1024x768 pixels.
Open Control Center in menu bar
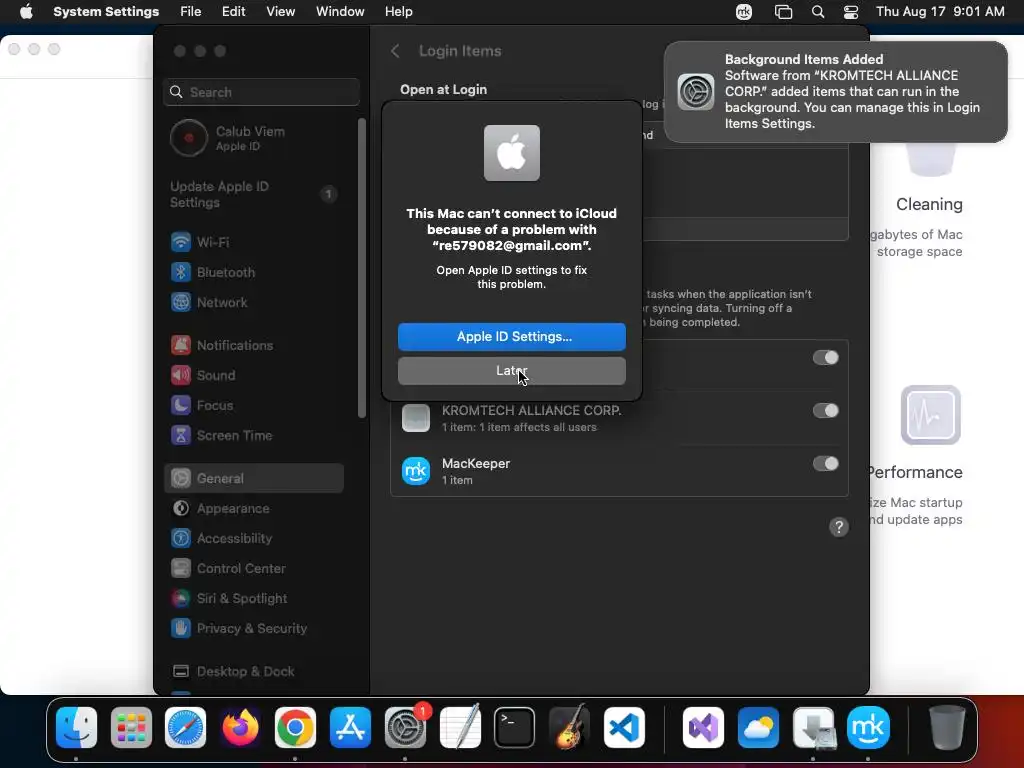[x=851, y=12]
